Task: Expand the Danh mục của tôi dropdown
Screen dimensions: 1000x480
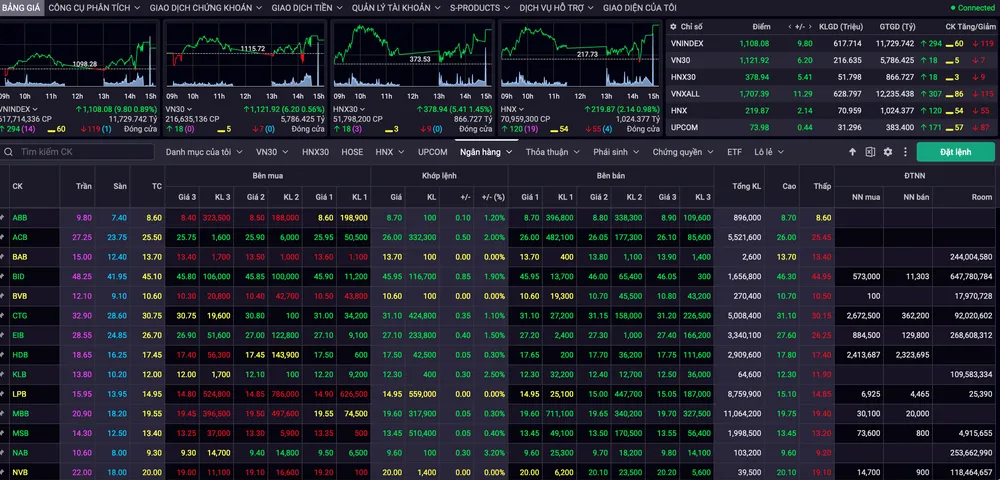Action: 238,152
